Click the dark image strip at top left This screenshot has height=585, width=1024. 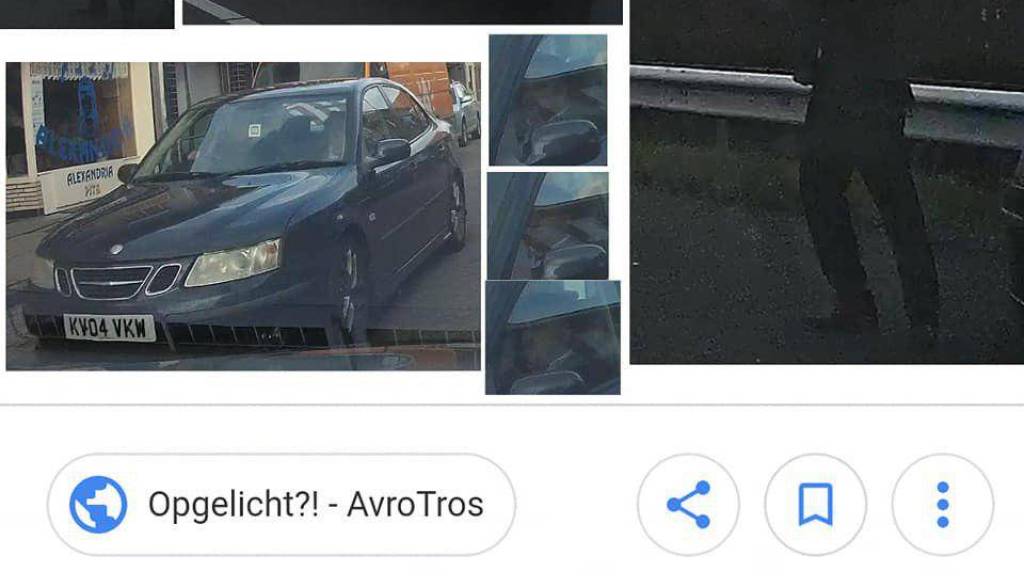[x=87, y=14]
